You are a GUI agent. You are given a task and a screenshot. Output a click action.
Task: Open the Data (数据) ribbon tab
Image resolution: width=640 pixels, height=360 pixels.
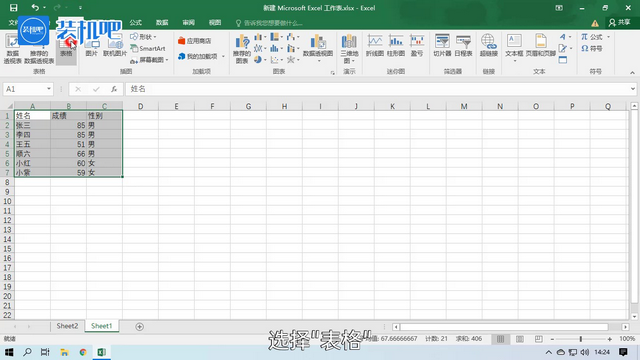[x=162, y=22]
